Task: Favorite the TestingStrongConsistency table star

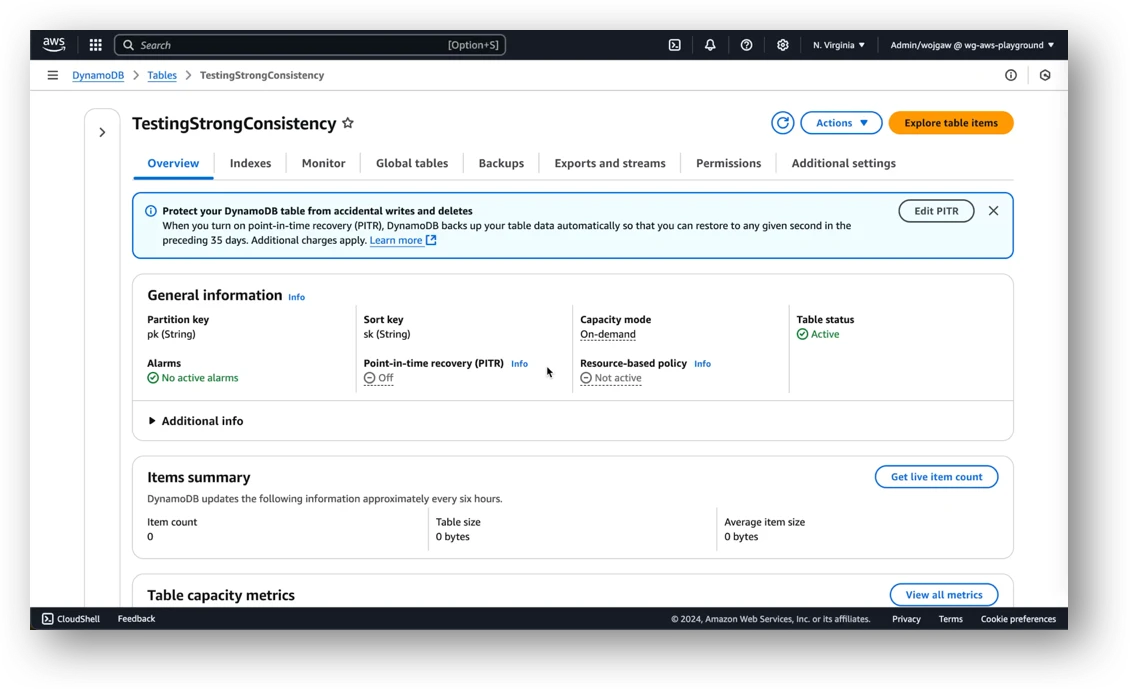Action: pyautogui.click(x=348, y=123)
